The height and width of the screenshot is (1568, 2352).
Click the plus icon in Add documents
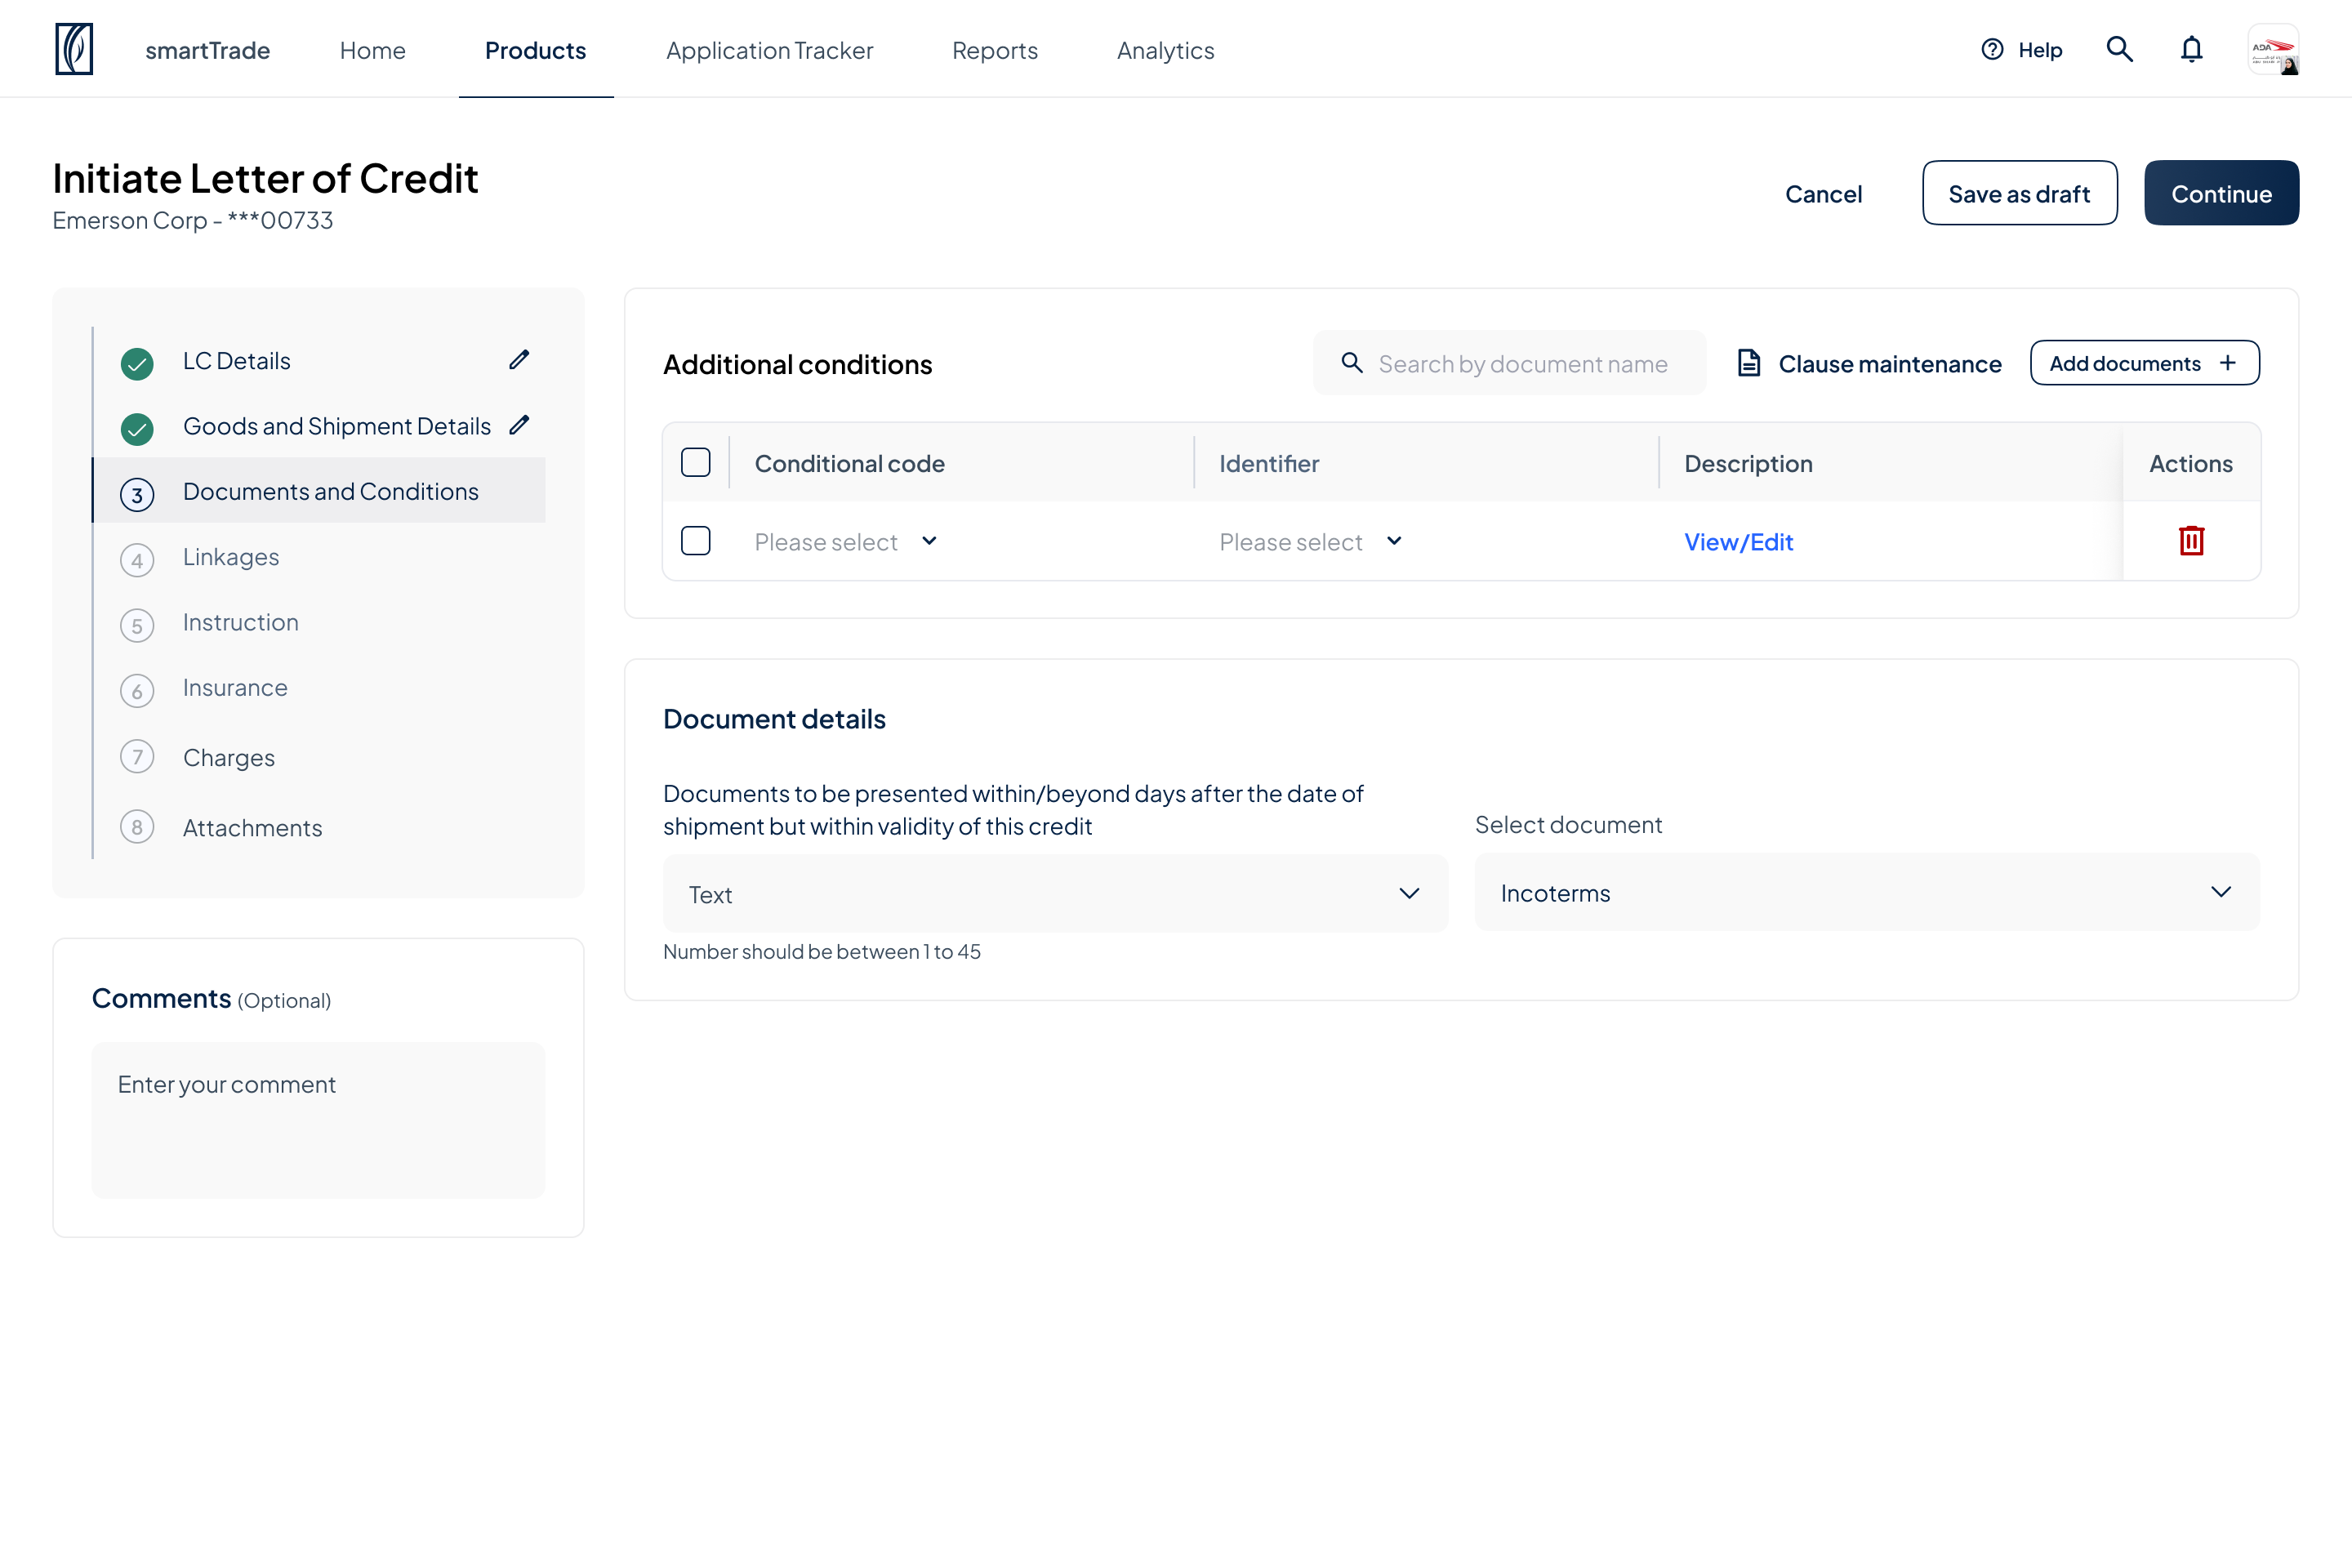2228,363
